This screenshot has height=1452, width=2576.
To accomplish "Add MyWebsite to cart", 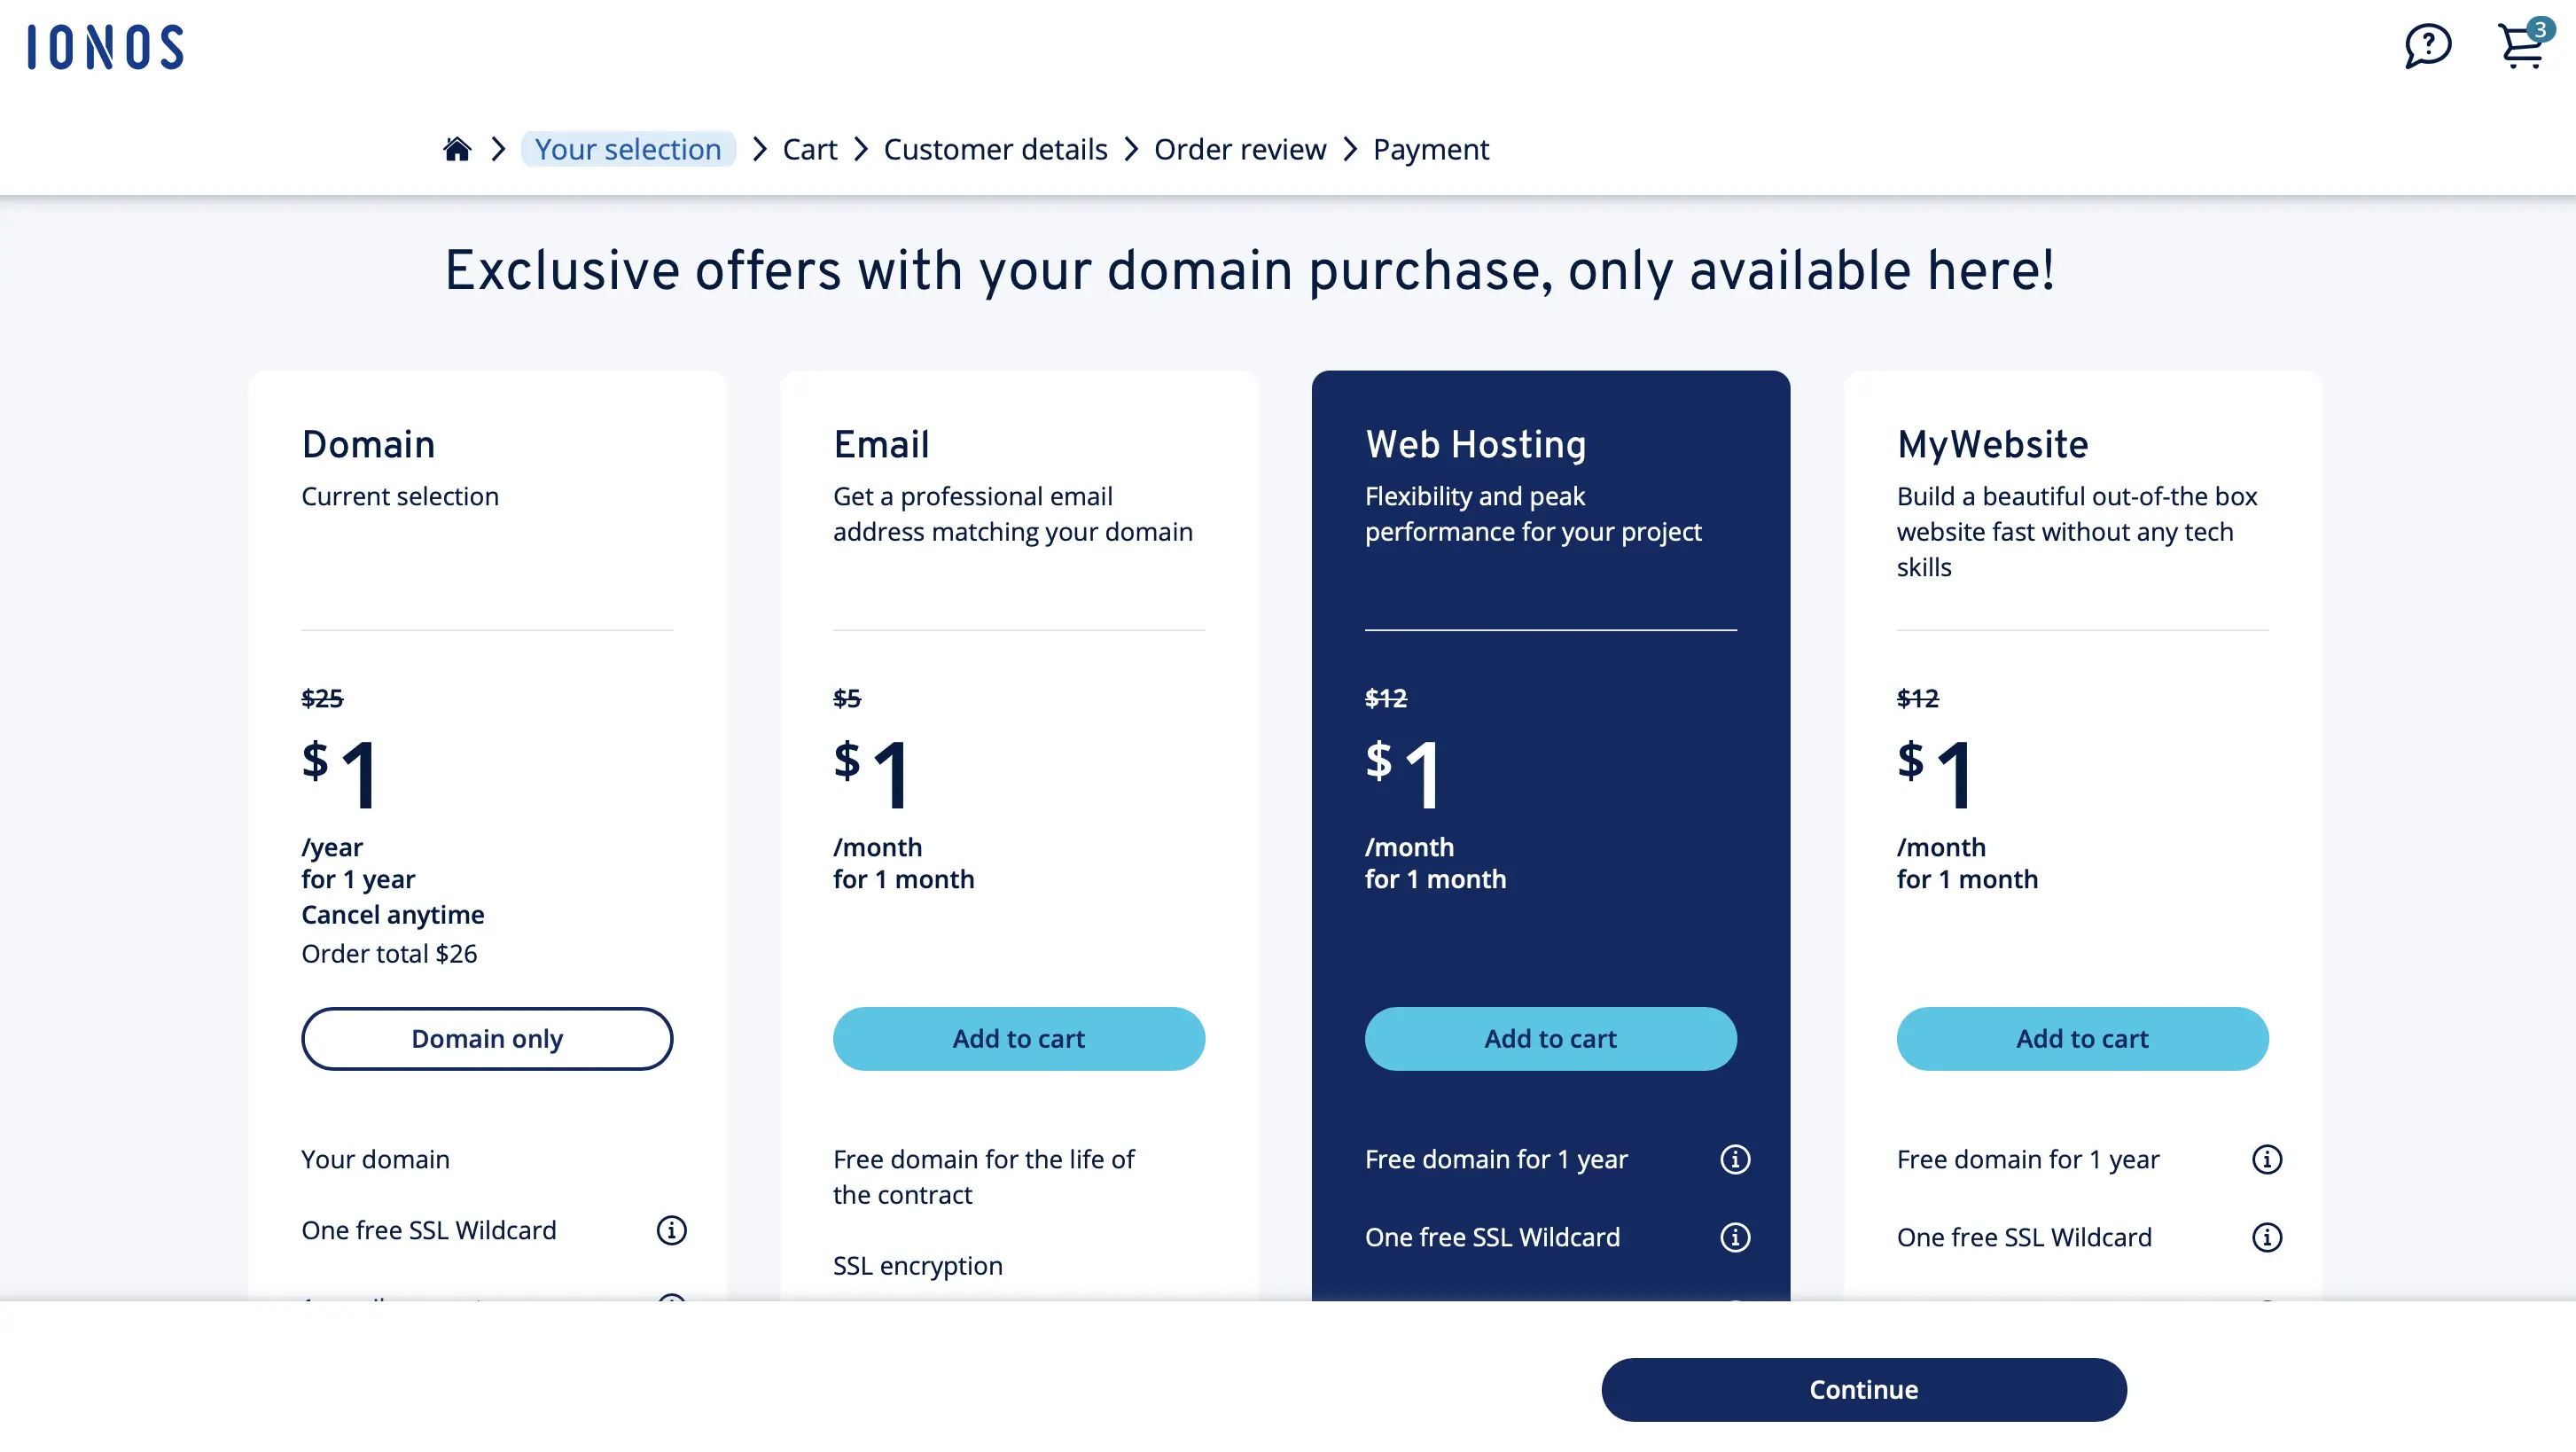I will [2081, 1038].
